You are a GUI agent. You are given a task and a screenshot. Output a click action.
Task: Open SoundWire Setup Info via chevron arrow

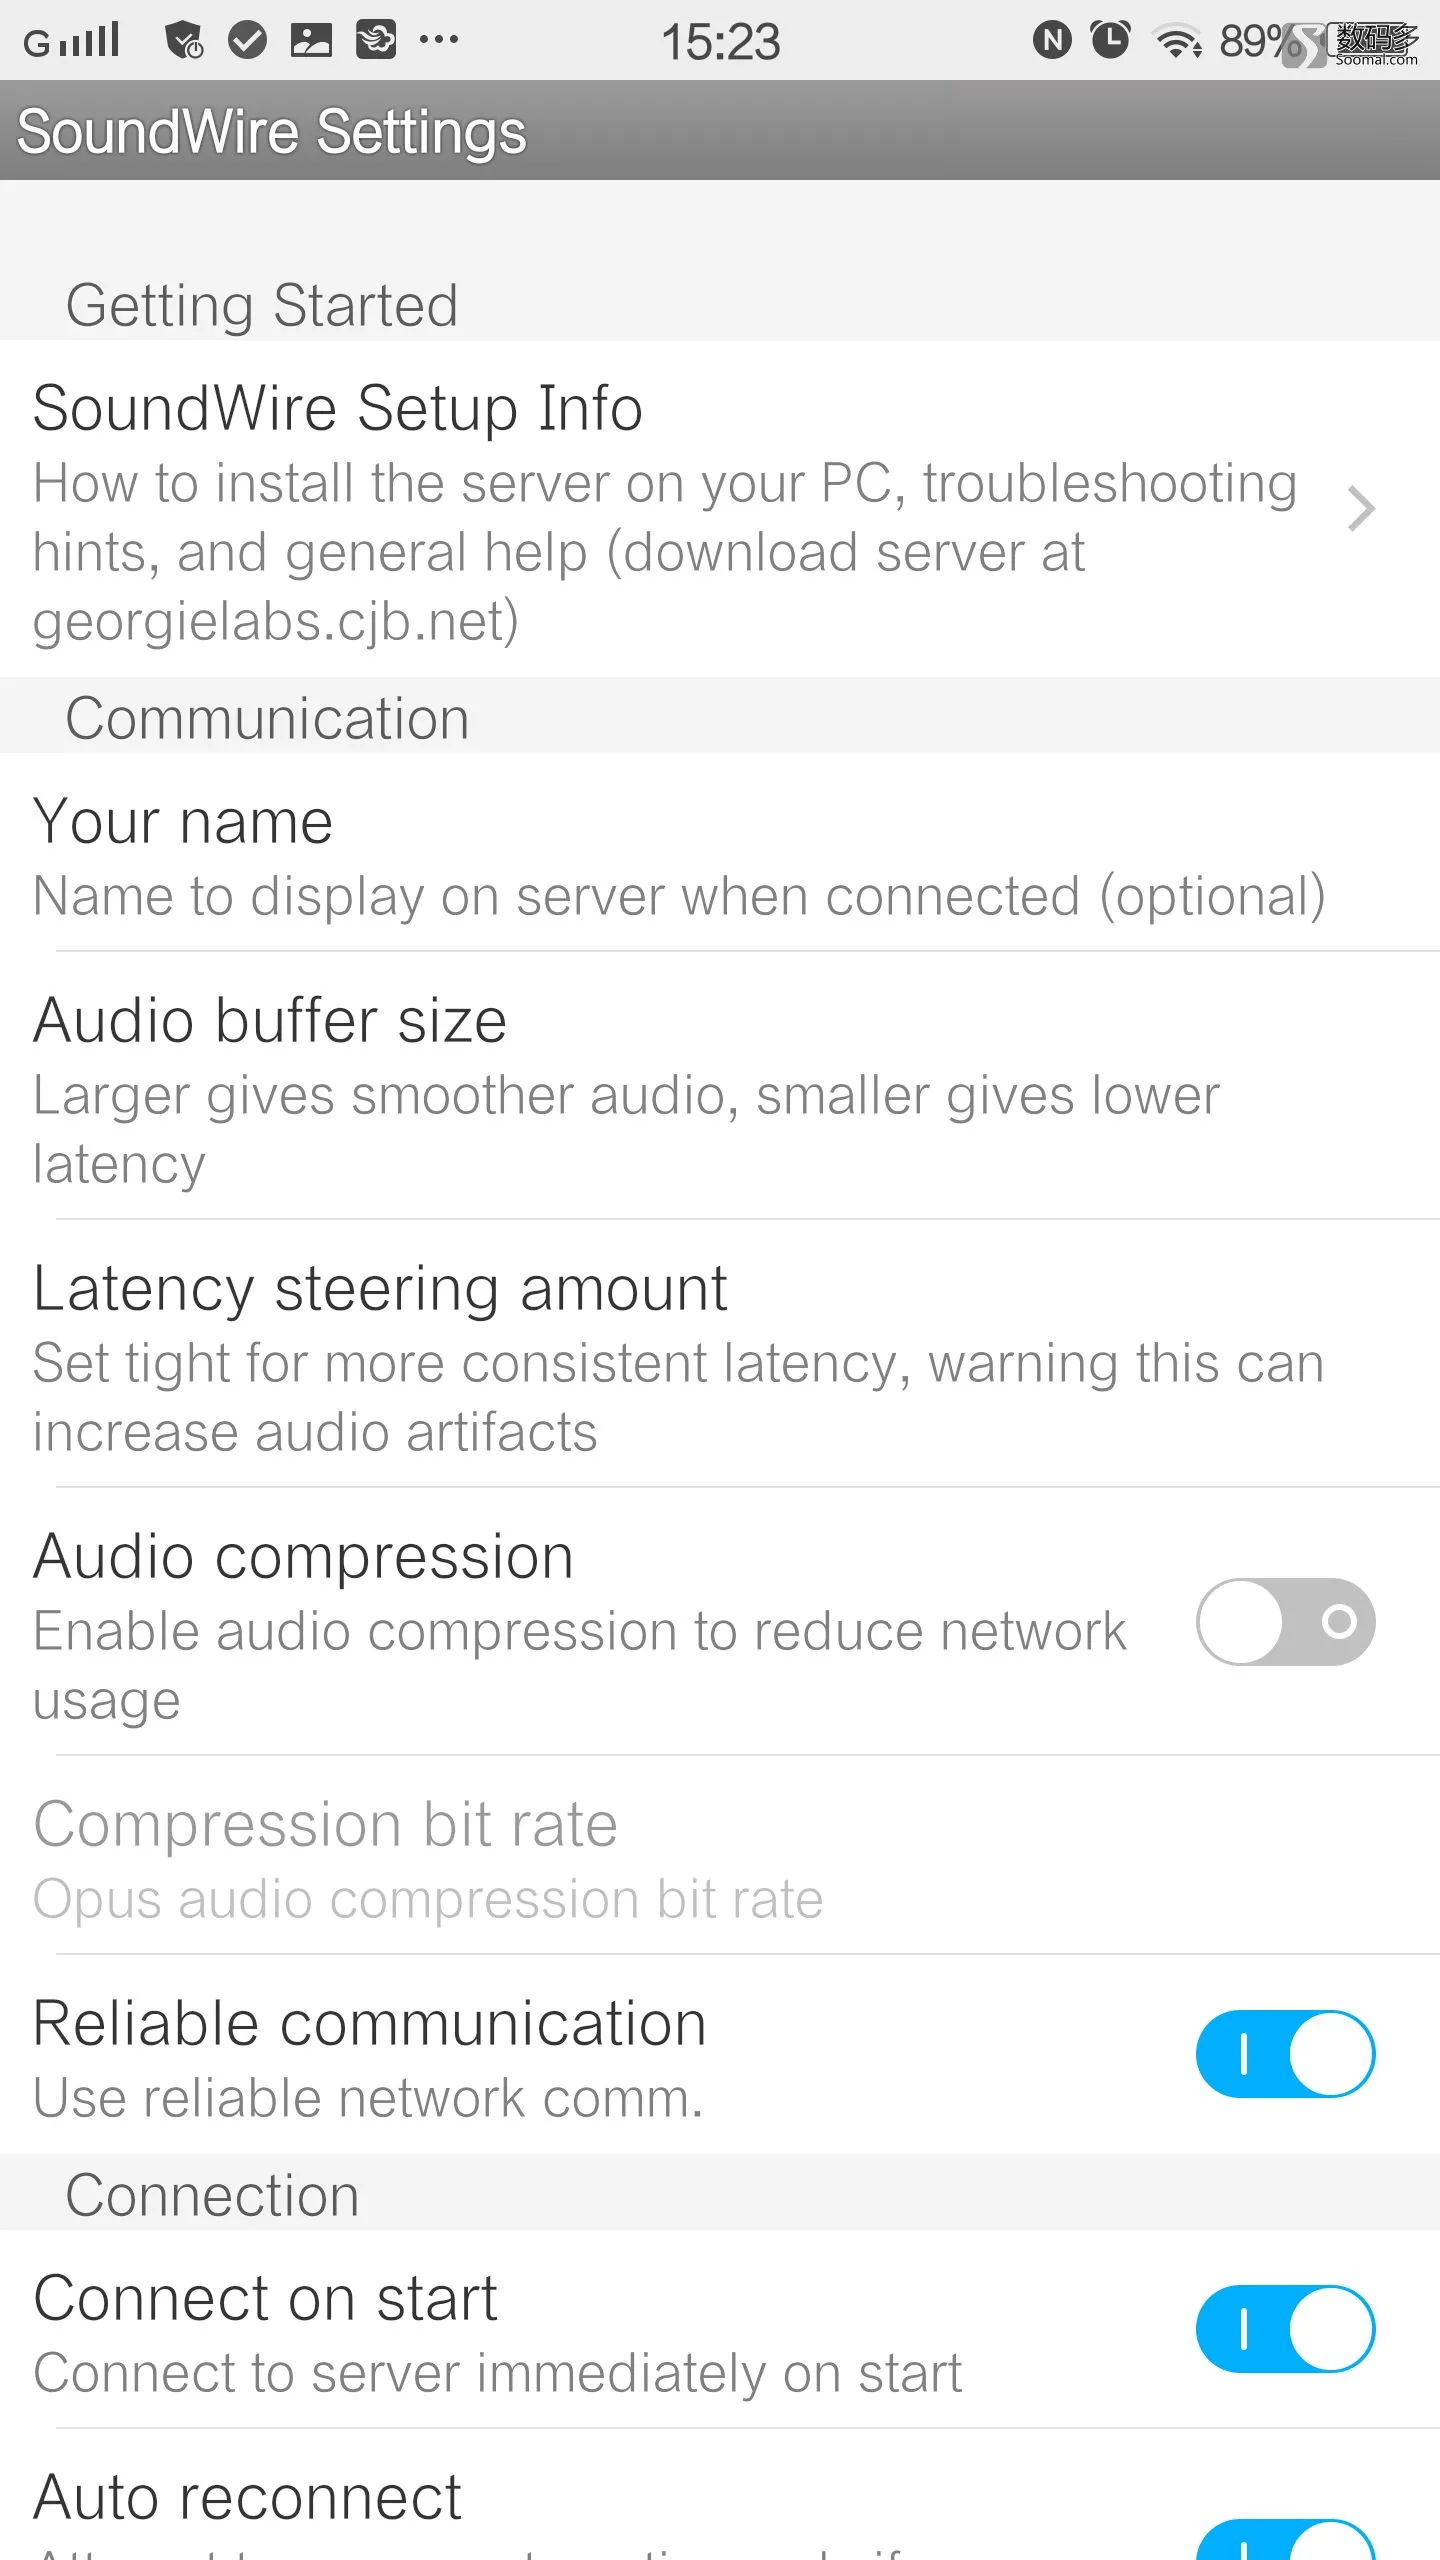click(1361, 509)
